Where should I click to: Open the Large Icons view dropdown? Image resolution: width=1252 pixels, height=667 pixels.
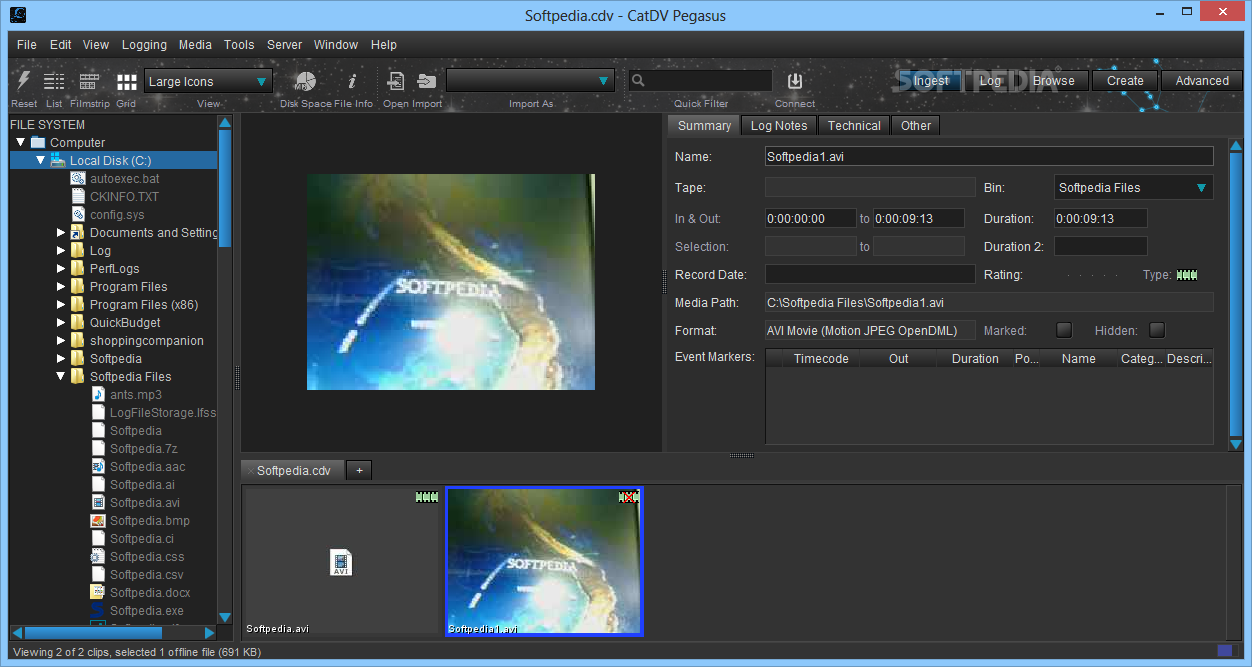(208, 81)
